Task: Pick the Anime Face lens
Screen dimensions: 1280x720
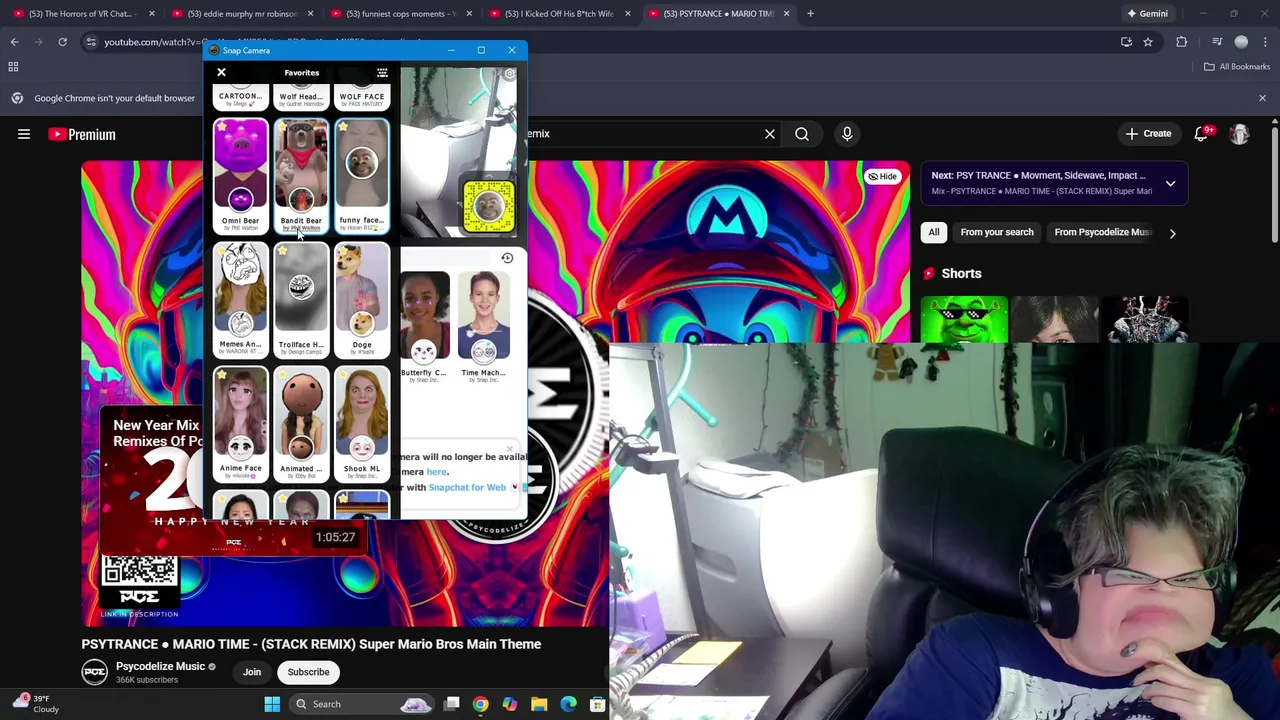Action: (240, 423)
